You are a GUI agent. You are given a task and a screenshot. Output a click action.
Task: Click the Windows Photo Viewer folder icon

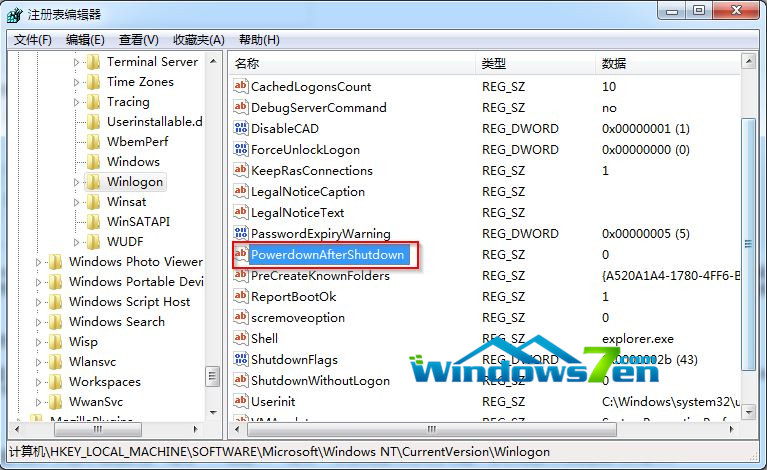[x=55, y=262]
